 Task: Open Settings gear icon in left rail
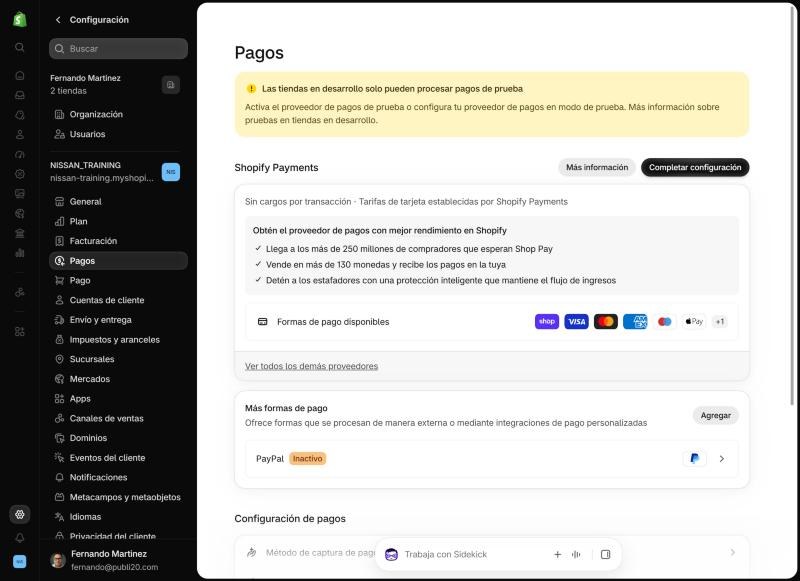tap(19, 514)
